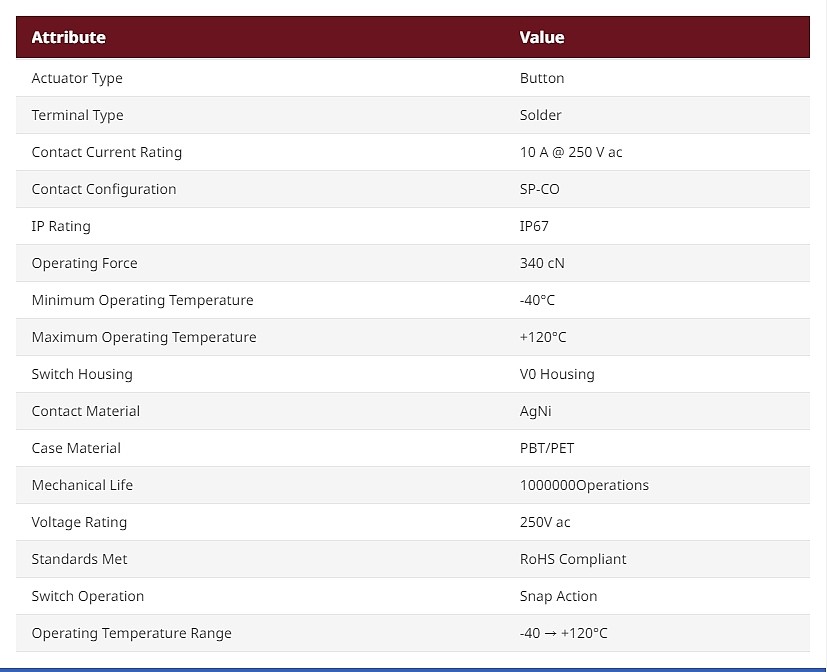Click the Terminal Type attribute label
Screen dimensions: 827x672
(78, 116)
